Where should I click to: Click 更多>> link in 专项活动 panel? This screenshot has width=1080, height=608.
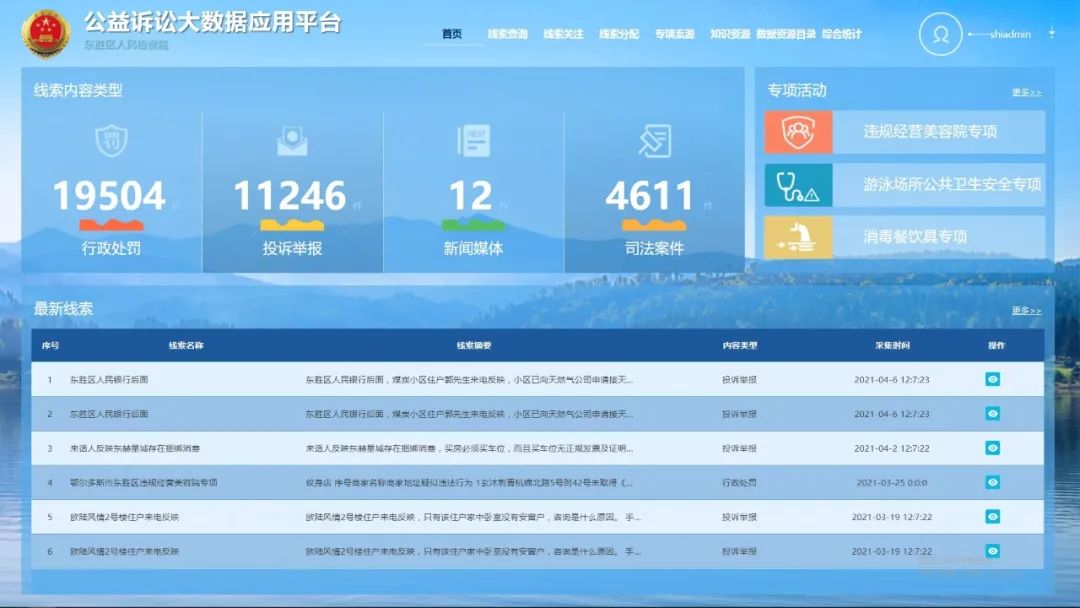1026,92
